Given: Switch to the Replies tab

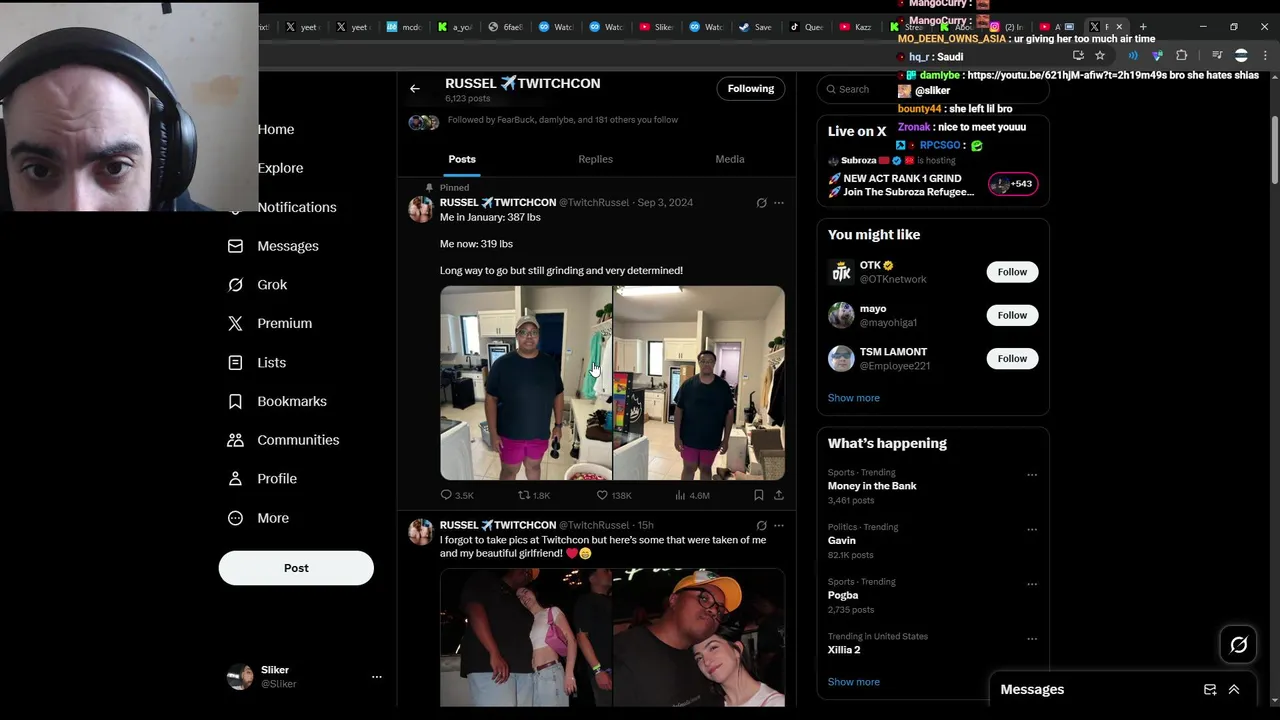Looking at the screenshot, I should point(595,159).
